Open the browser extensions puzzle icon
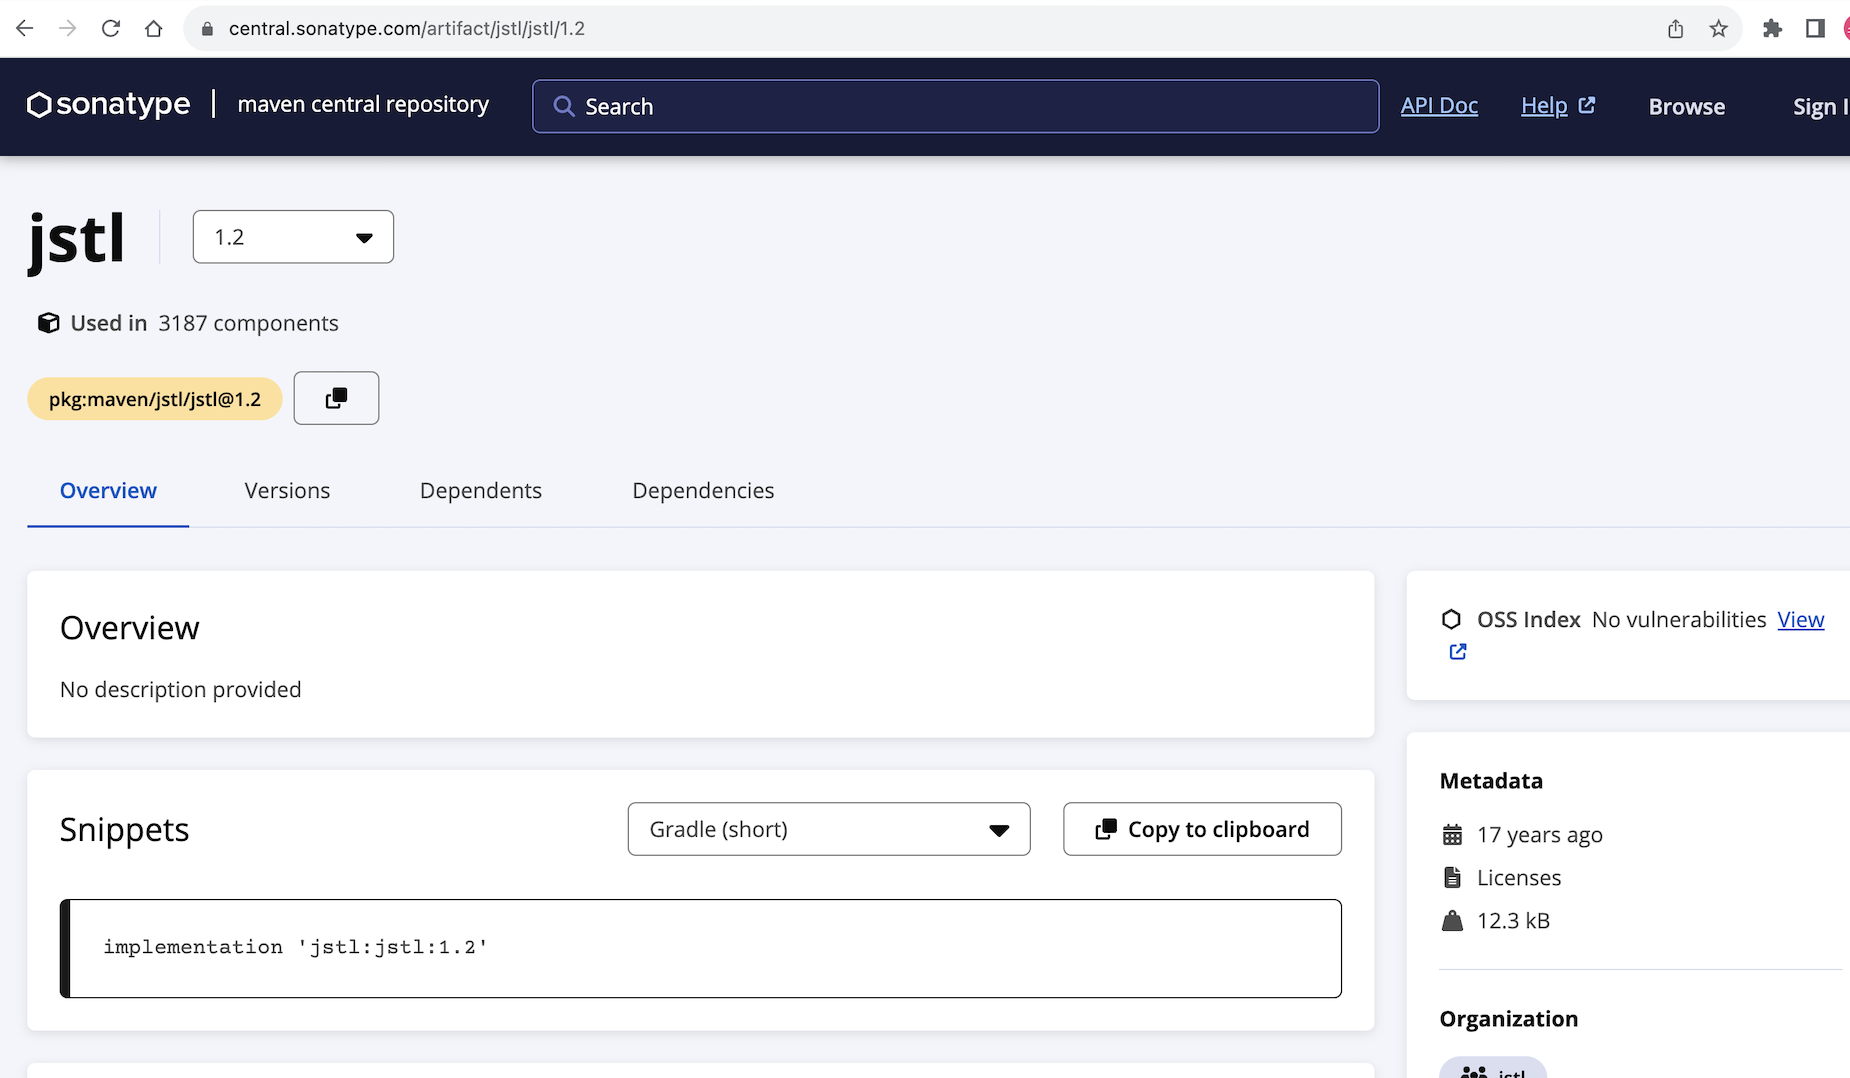The width and height of the screenshot is (1850, 1078). click(x=1772, y=29)
